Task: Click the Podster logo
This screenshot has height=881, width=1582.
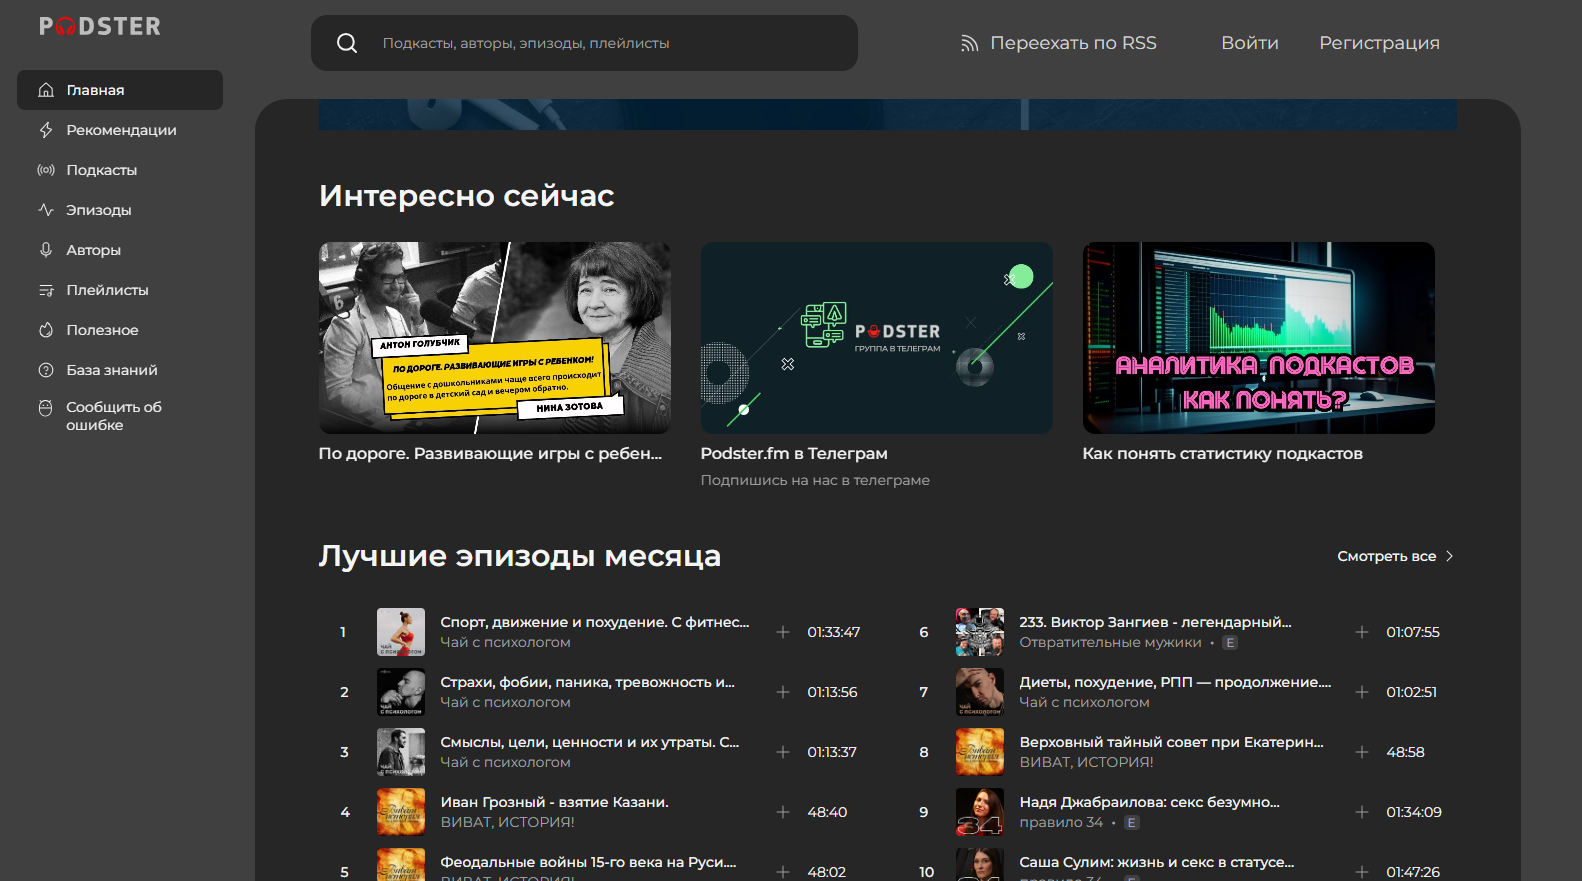Action: click(x=100, y=27)
